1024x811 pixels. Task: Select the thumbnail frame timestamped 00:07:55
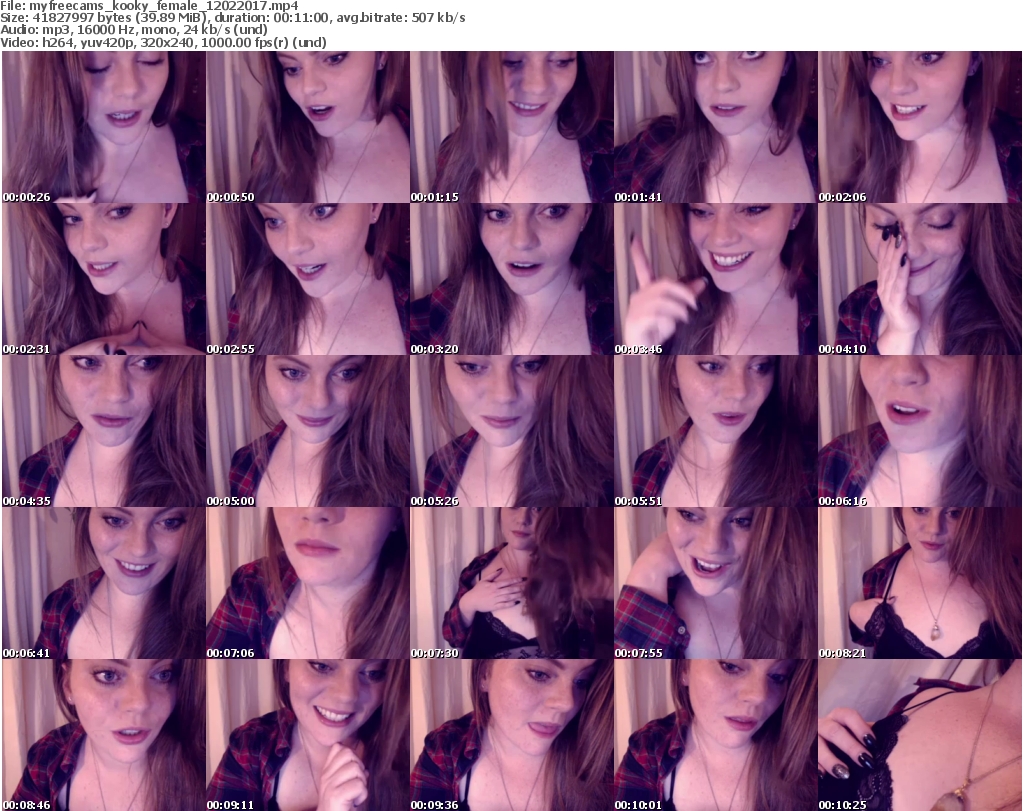[x=716, y=583]
